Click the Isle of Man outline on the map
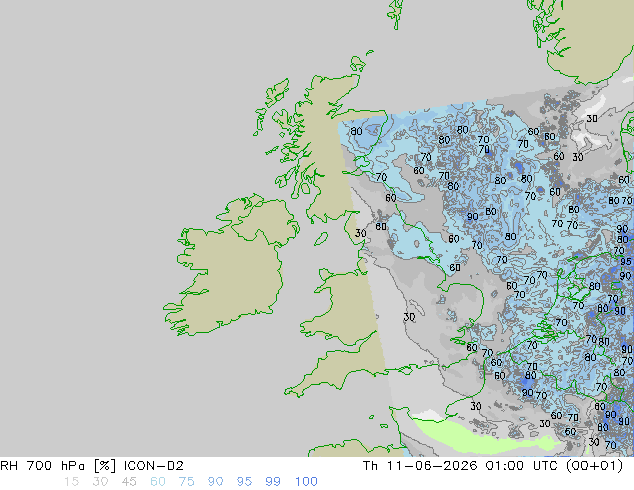The width and height of the screenshot is (634, 490). 321,239
